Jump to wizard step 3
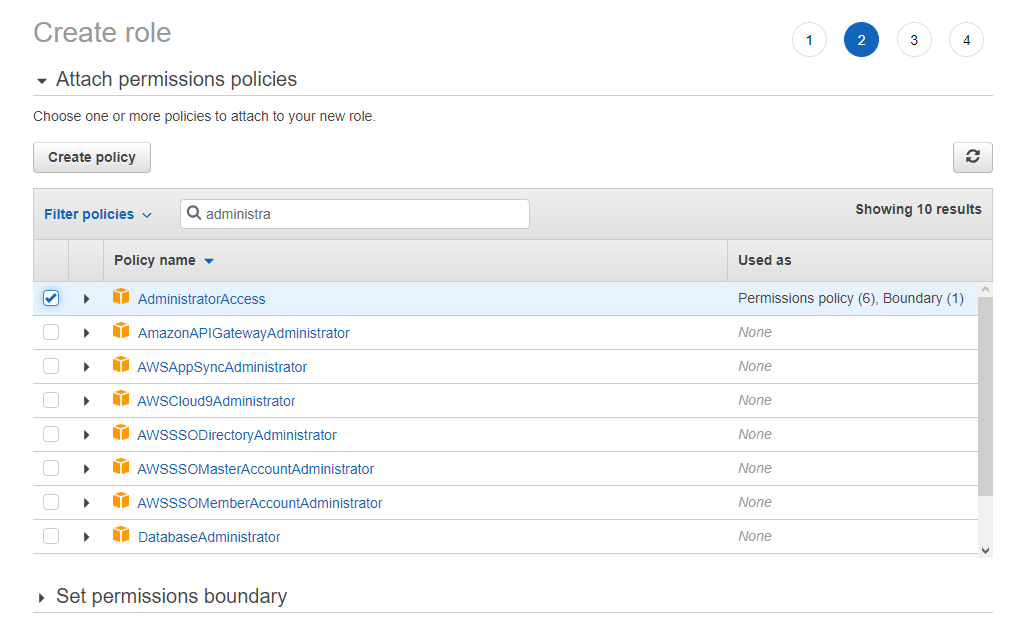This screenshot has width=1024, height=627. coord(914,40)
